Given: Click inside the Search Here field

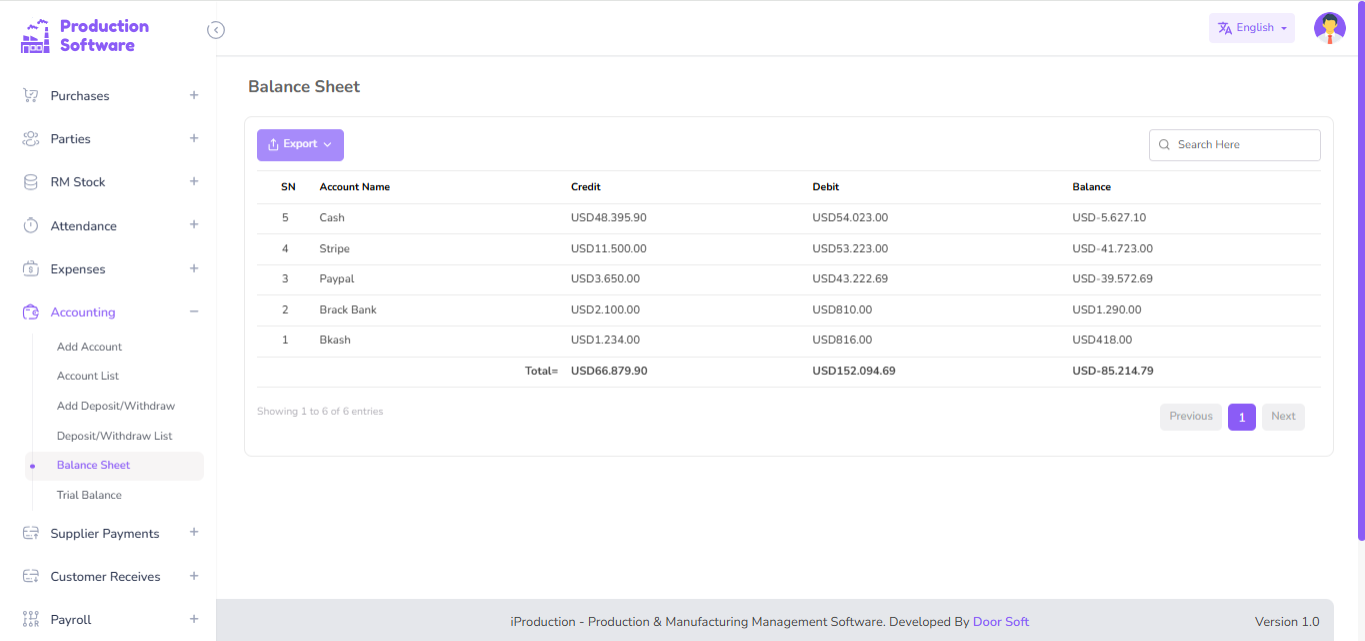Looking at the screenshot, I should [1234, 144].
